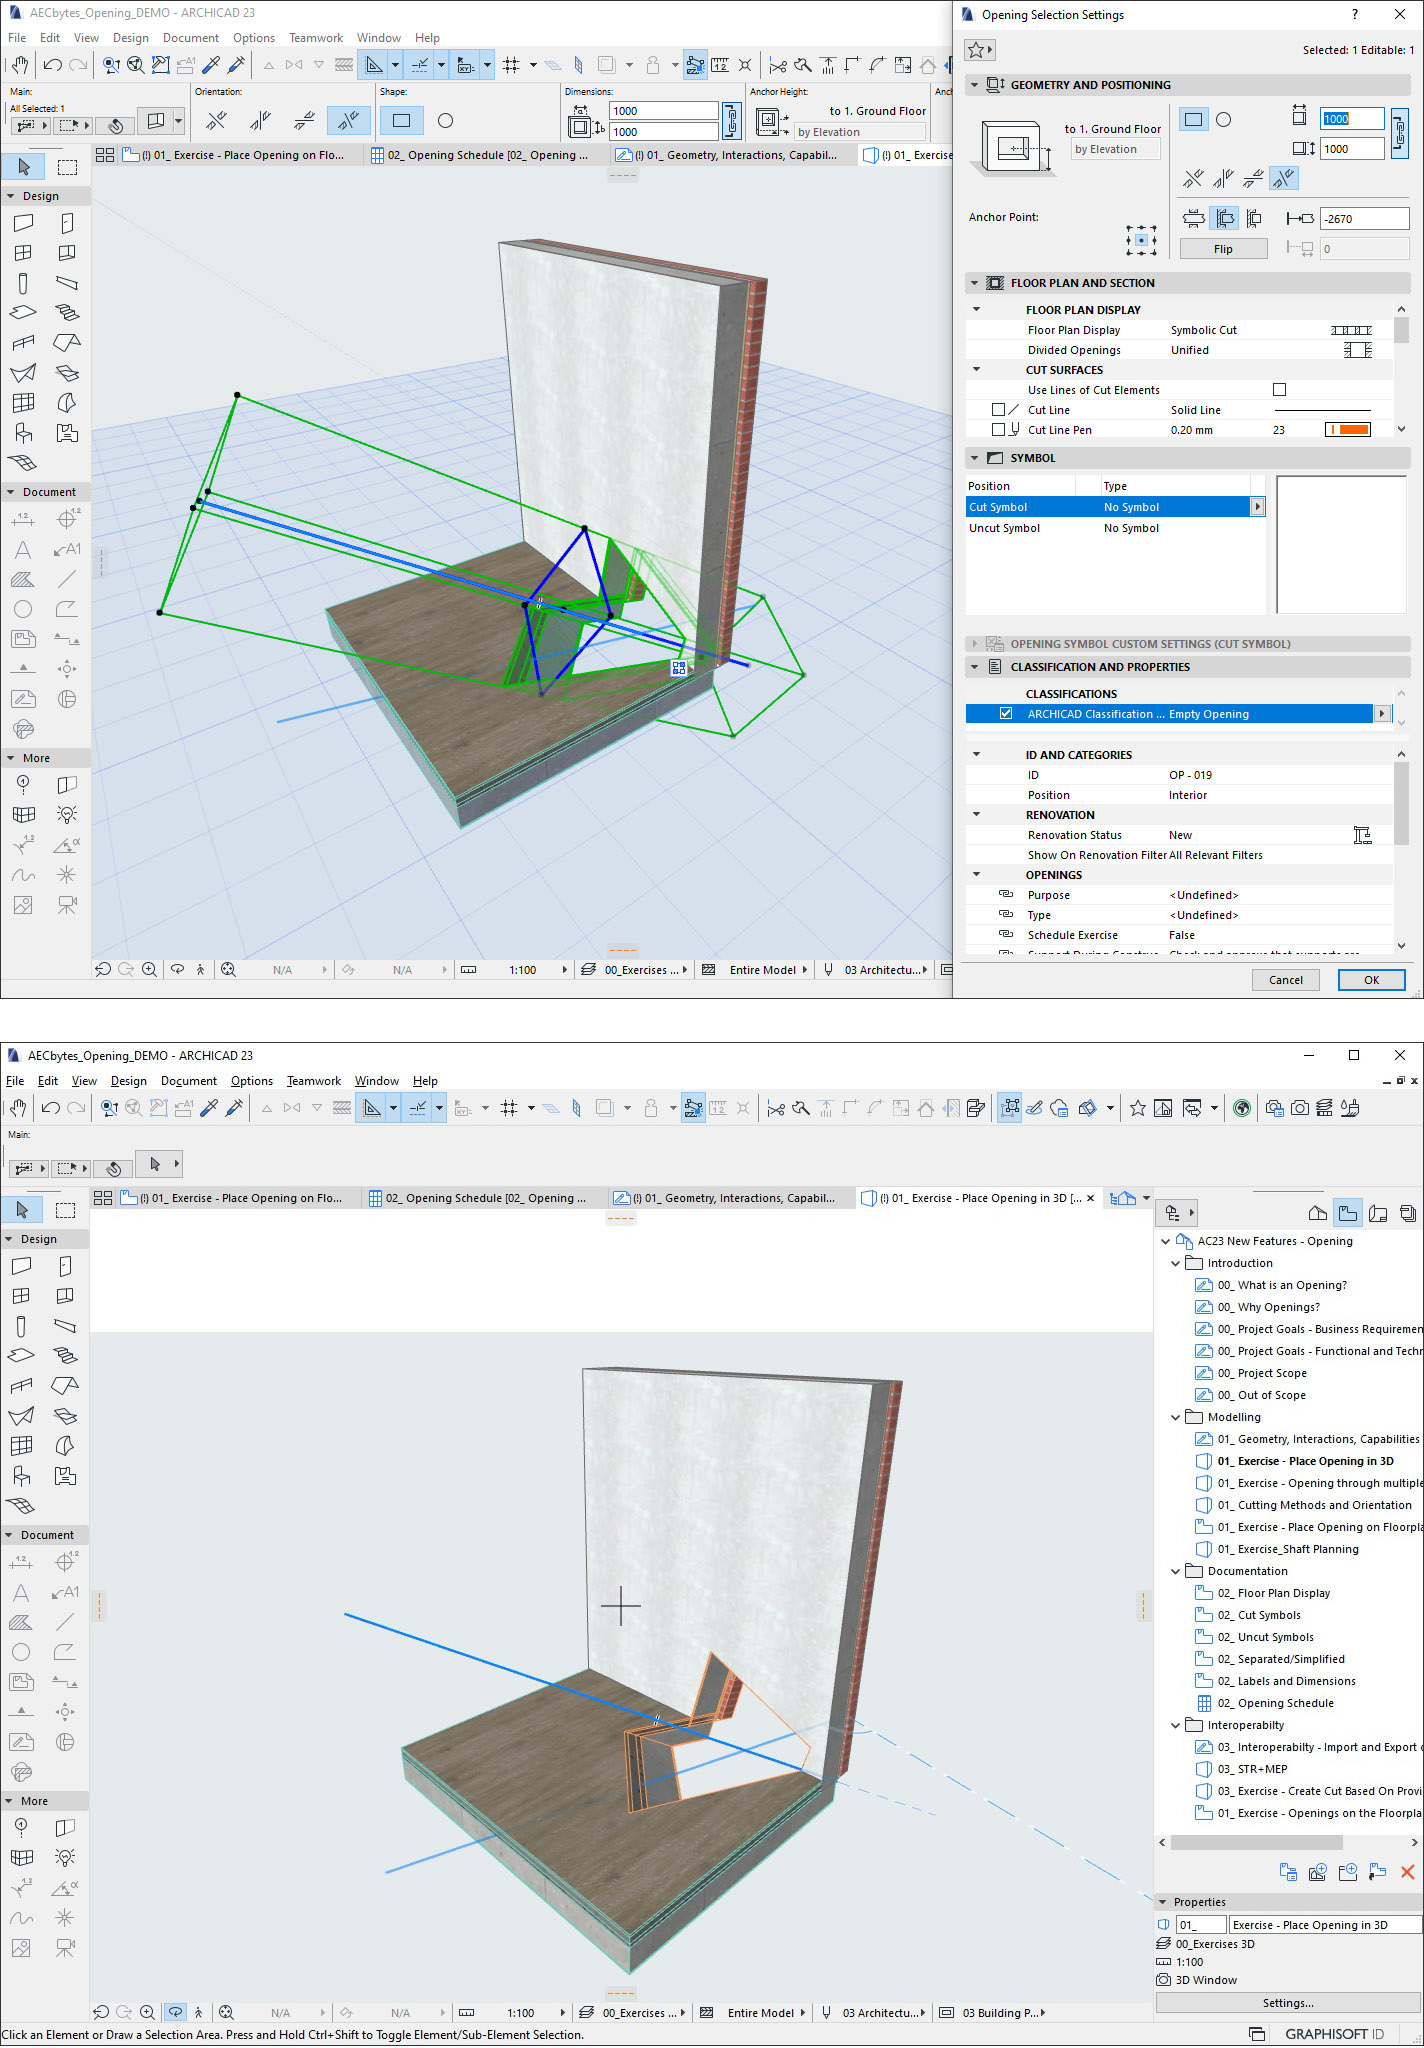The image size is (1424, 2048).
Task: Click the orange Cut Line Pen color swatch
Action: [1347, 430]
